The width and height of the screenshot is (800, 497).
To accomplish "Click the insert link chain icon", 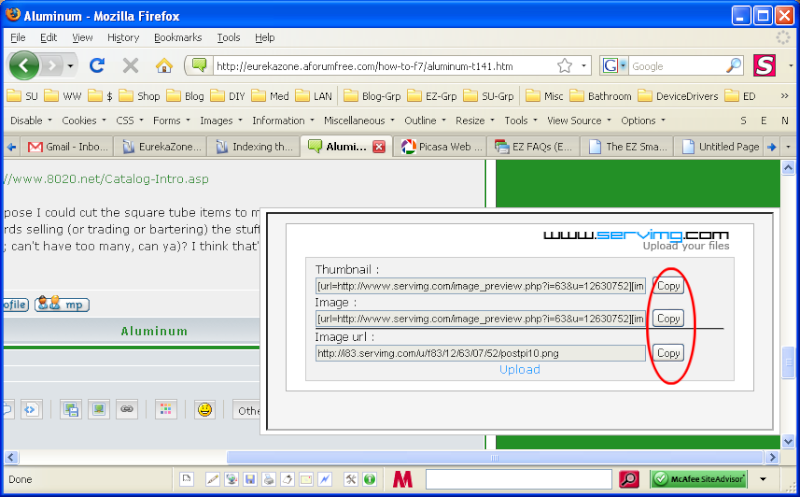I will pyautogui.click(x=127, y=409).
